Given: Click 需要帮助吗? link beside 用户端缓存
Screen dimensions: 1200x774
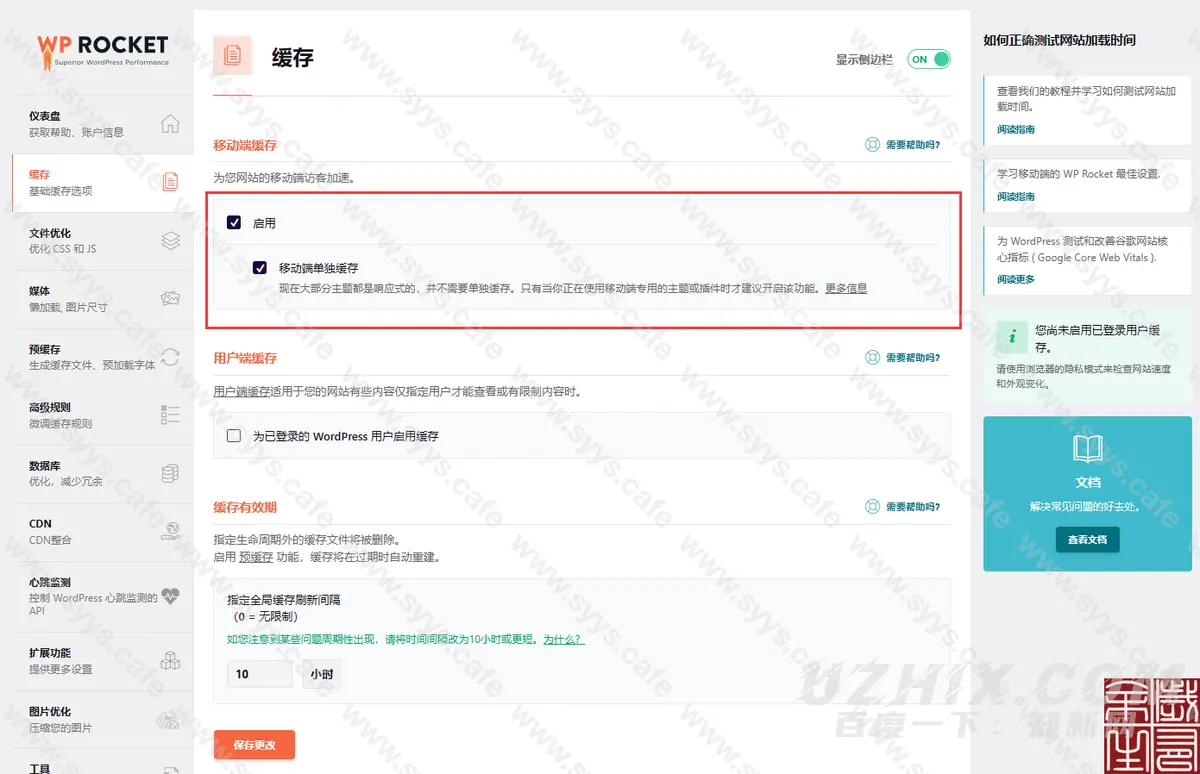Looking at the screenshot, I should 913,357.
